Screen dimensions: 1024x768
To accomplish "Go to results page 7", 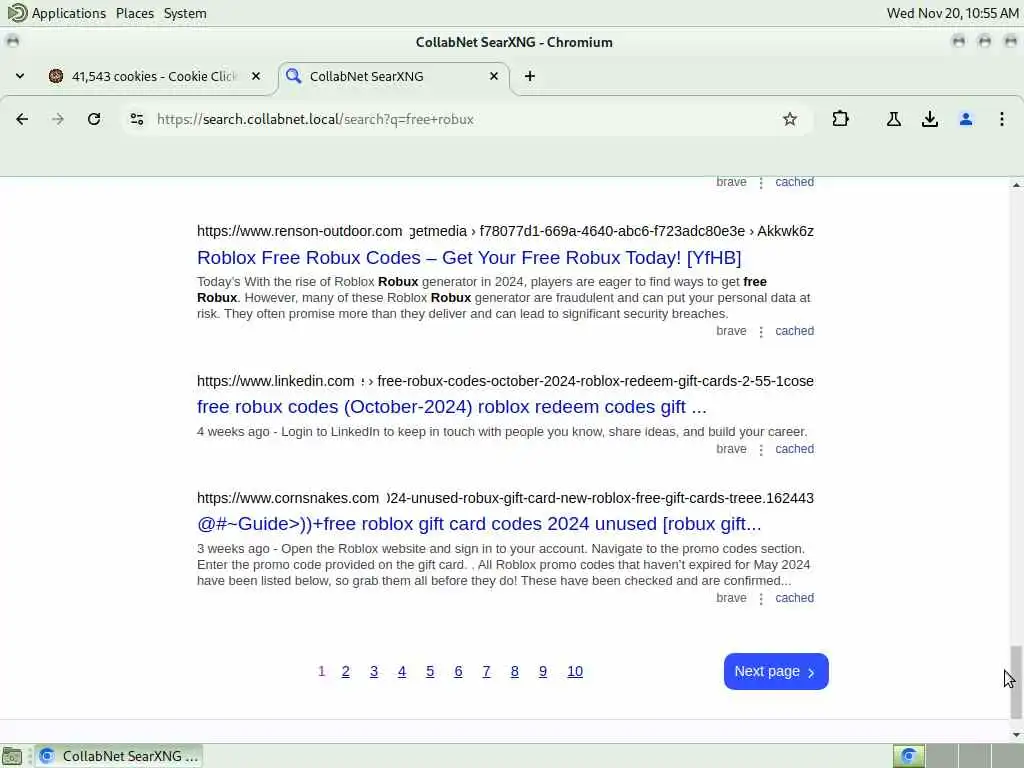I will (486, 671).
